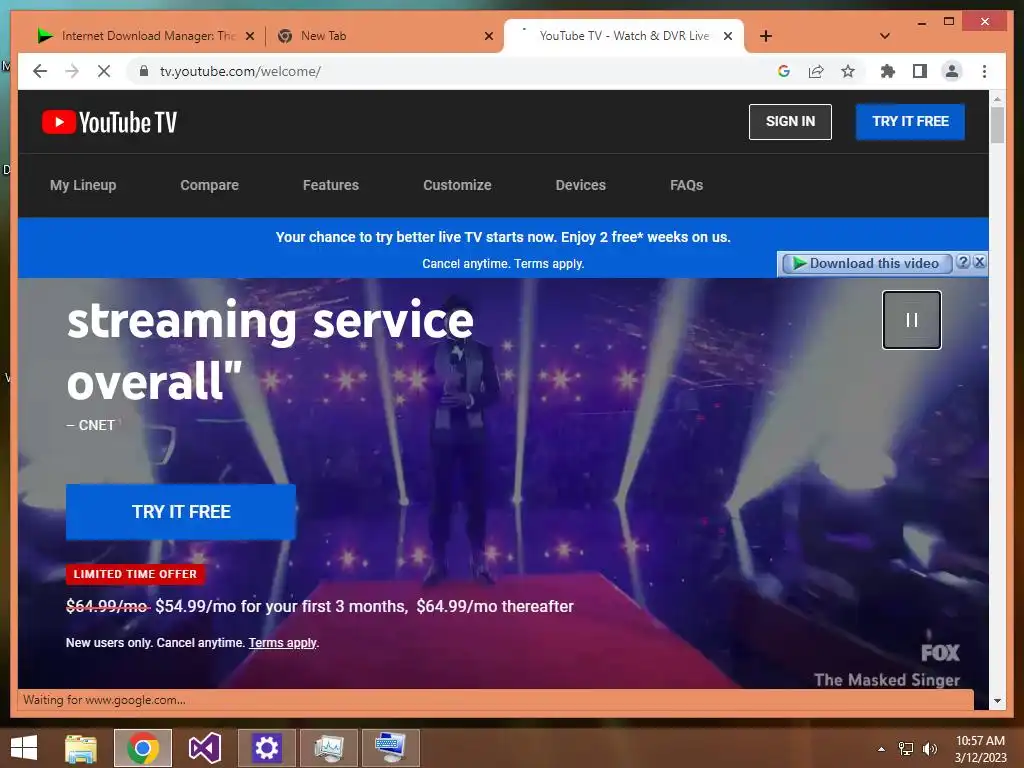Go back with the browser back arrow
This screenshot has width=1024, height=768.
pos(40,71)
